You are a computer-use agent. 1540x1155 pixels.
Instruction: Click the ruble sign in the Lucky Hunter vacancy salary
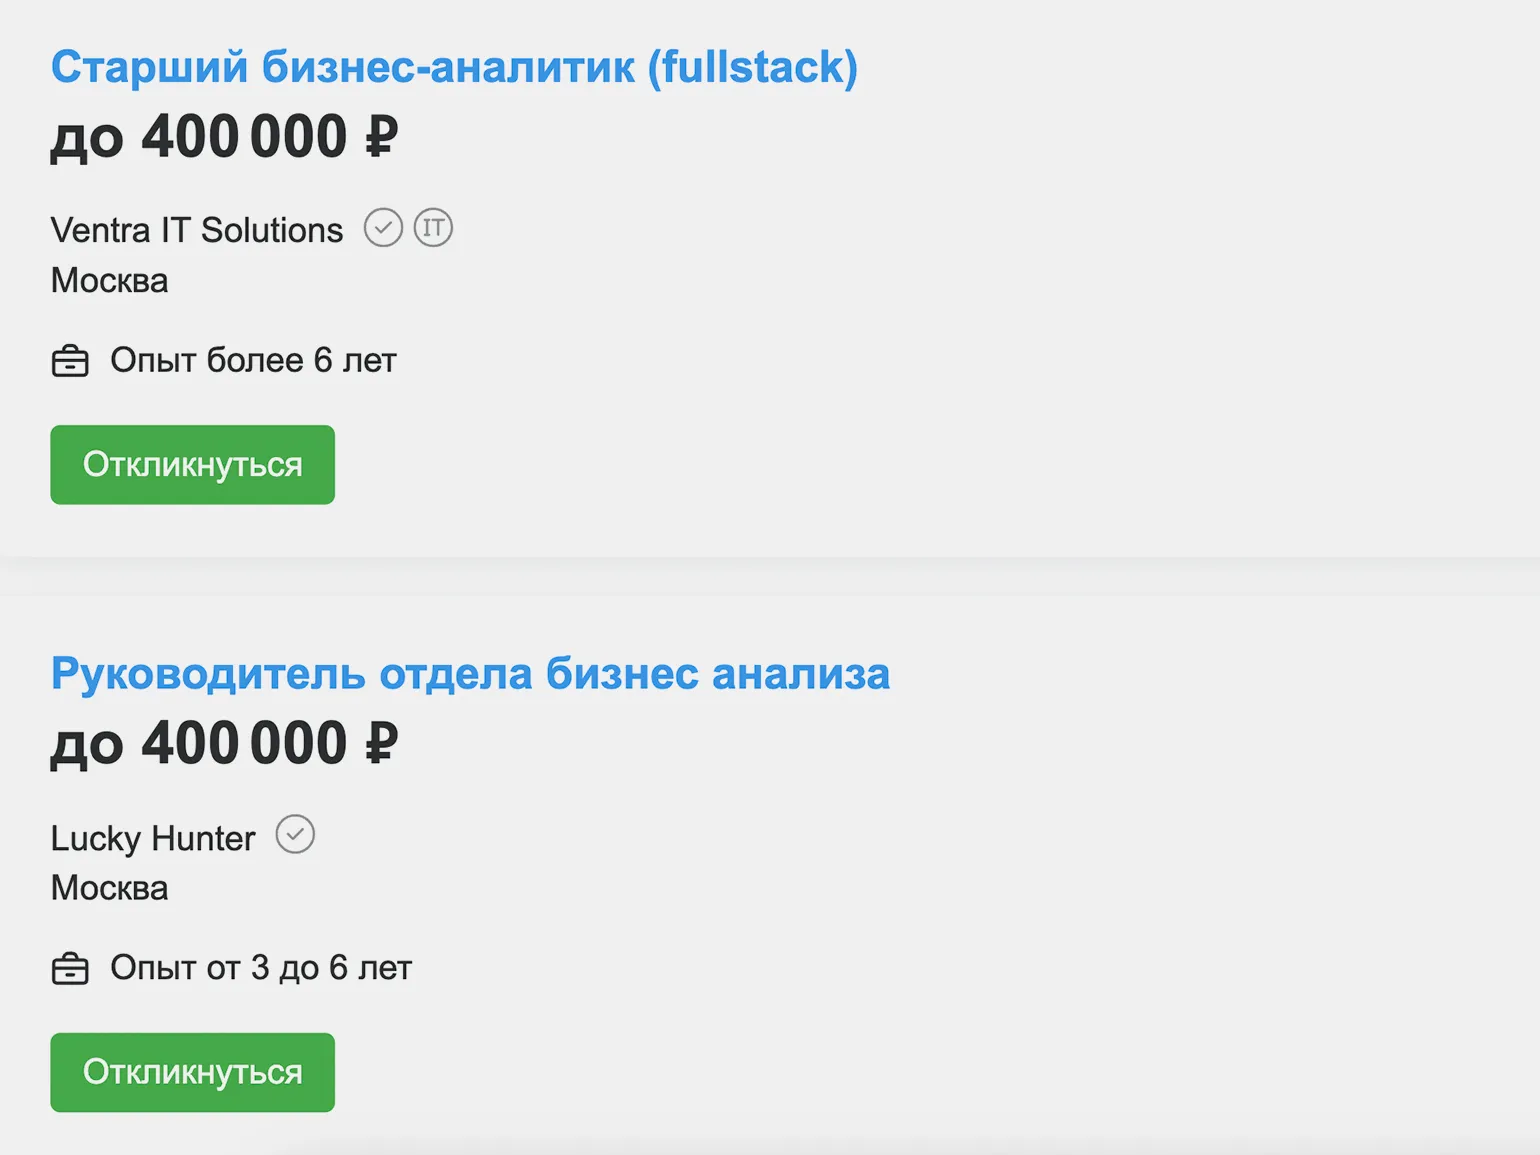point(381,744)
